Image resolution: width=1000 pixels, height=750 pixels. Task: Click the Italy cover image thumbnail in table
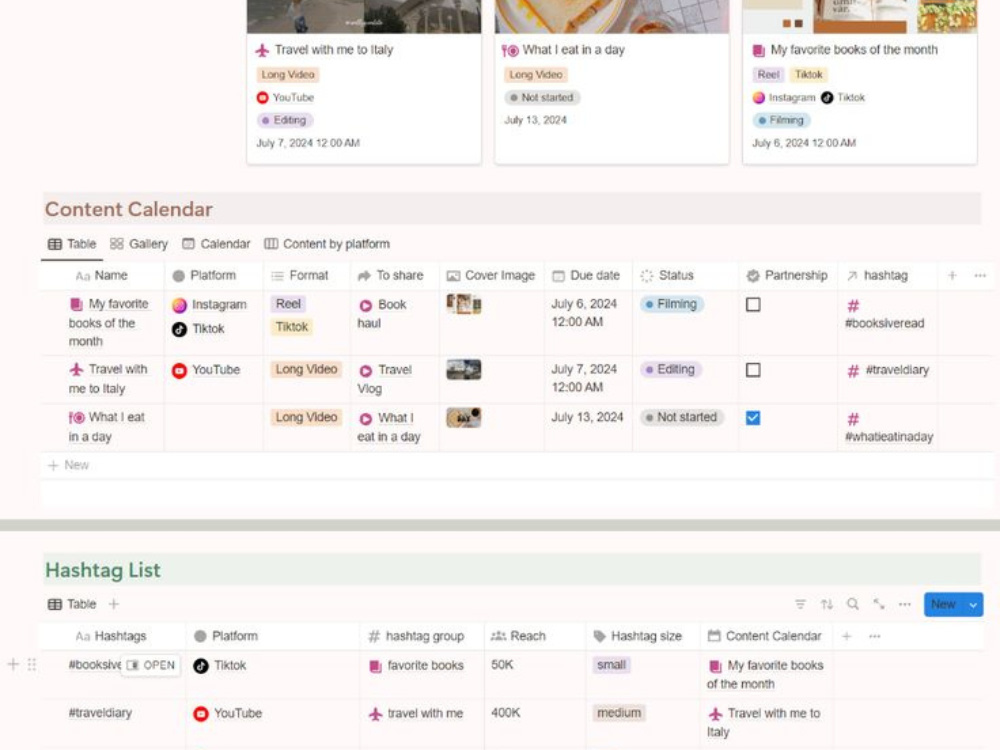coord(464,369)
